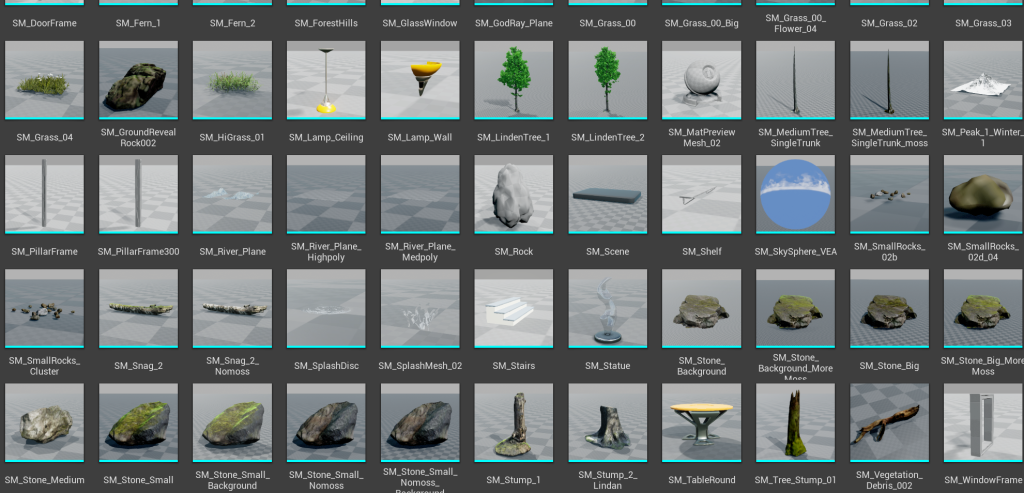Image resolution: width=1024 pixels, height=493 pixels.
Task: Select the SM_Shelf mesh asset
Action: pyautogui.click(x=702, y=194)
